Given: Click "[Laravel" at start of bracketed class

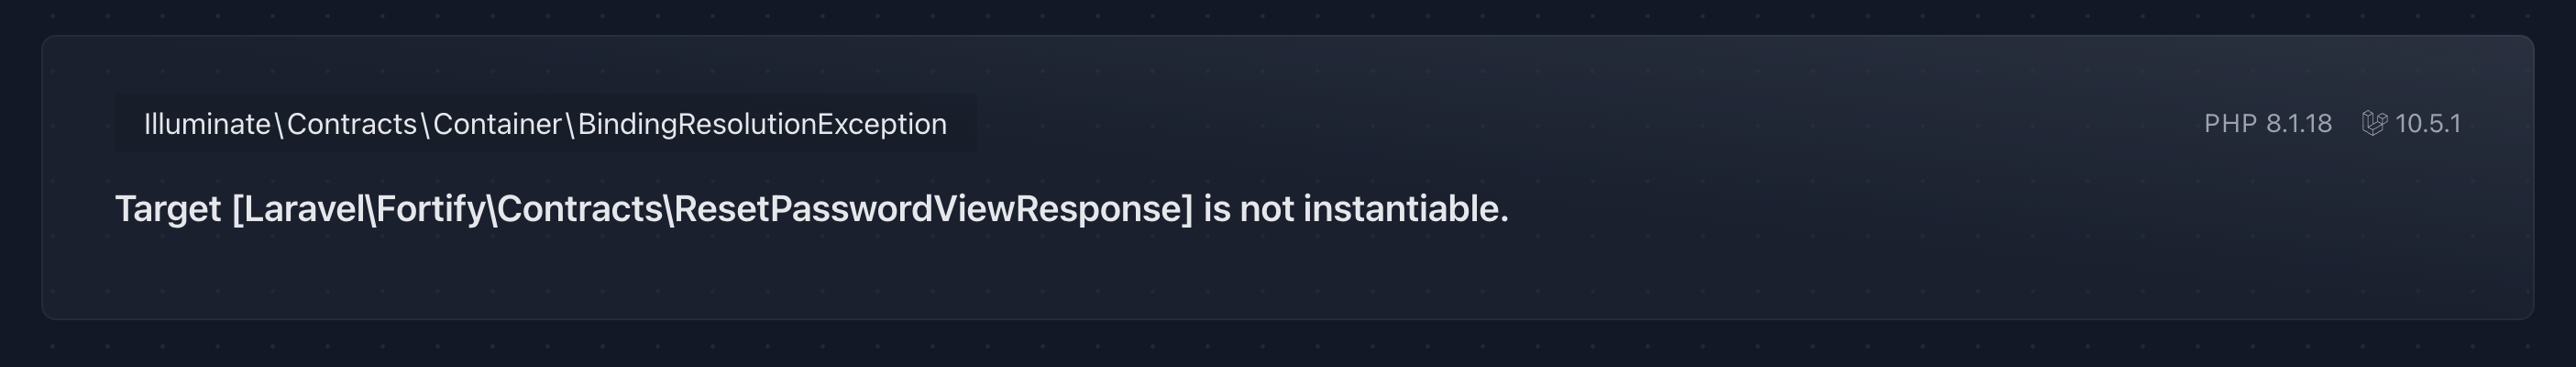Looking at the screenshot, I should [297, 209].
